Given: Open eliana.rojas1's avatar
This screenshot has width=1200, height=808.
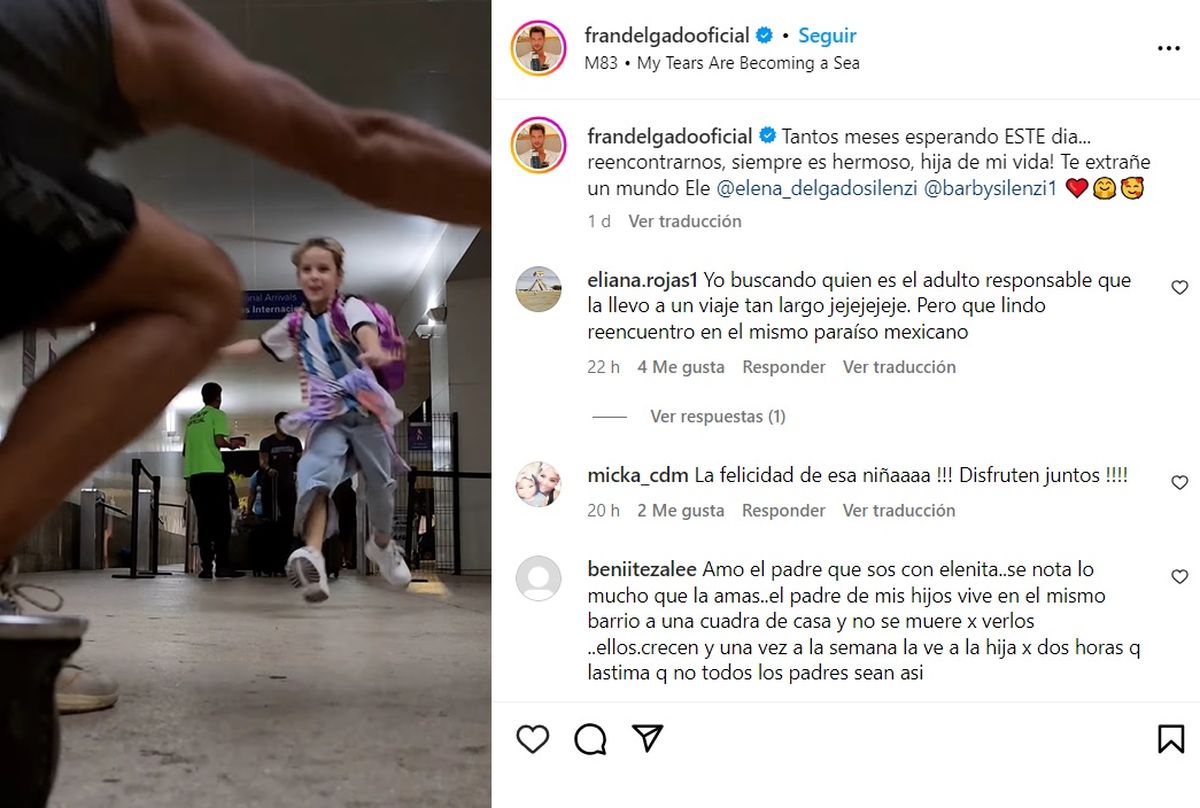Looking at the screenshot, I should pyautogui.click(x=538, y=290).
